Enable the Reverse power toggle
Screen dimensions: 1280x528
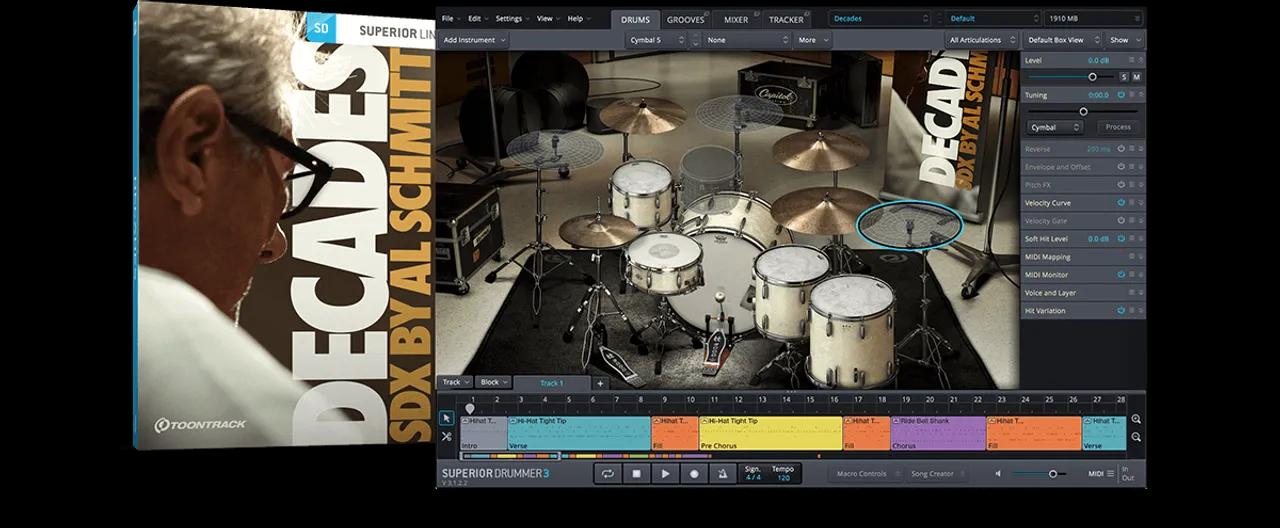pyautogui.click(x=1121, y=149)
